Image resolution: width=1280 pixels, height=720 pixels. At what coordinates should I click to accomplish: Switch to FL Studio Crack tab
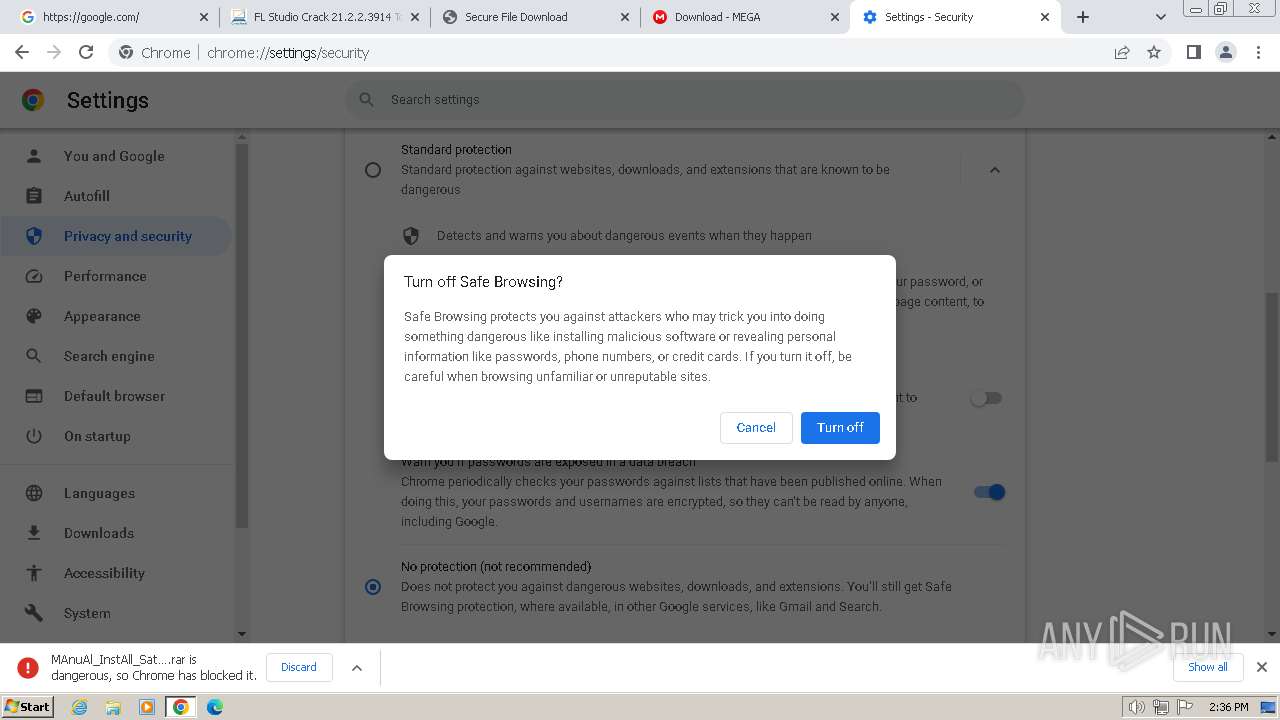(325, 17)
